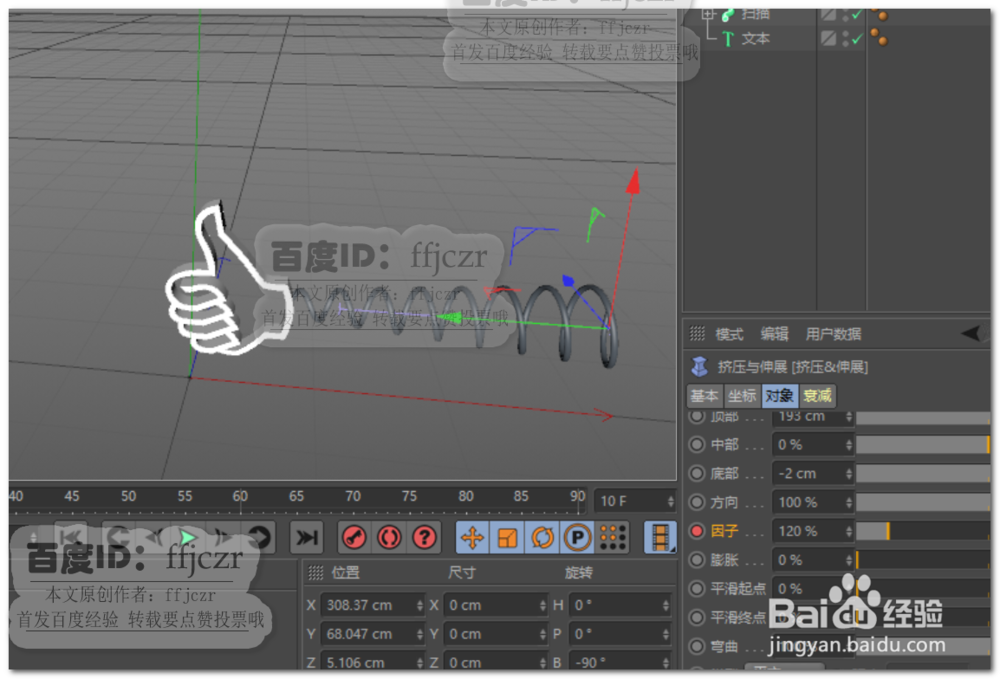Image resolution: width=1000 pixels, height=679 pixels.
Task: Open the 模式 menu
Action: [729, 333]
